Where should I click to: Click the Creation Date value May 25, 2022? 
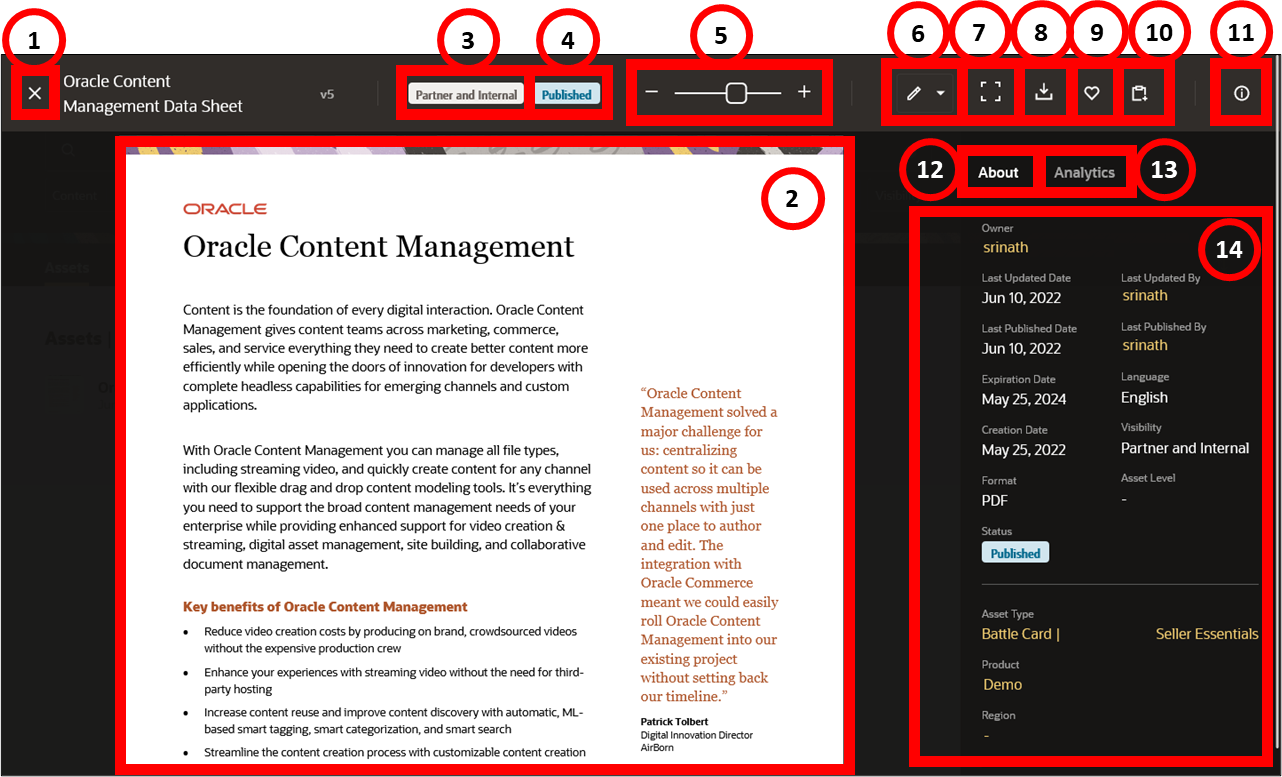1024,450
